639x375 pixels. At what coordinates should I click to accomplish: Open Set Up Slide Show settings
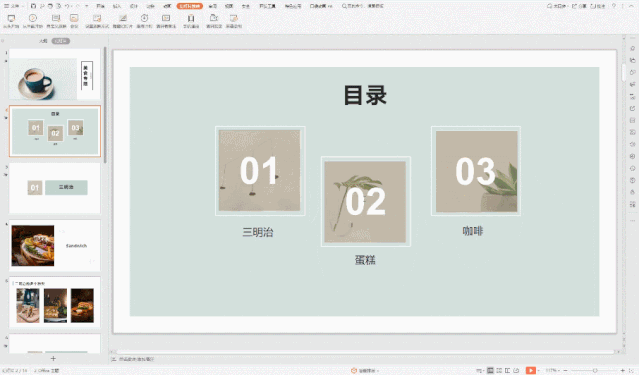click(97, 19)
